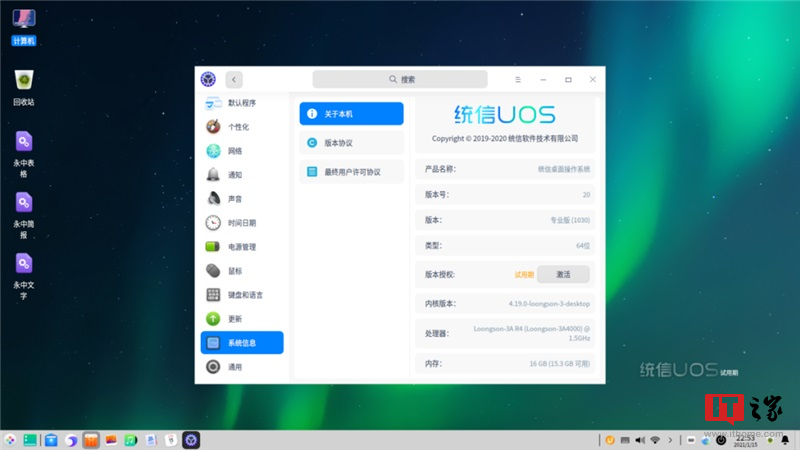Open the launcher in the dock
The width and height of the screenshot is (800, 450).
click(x=10, y=440)
